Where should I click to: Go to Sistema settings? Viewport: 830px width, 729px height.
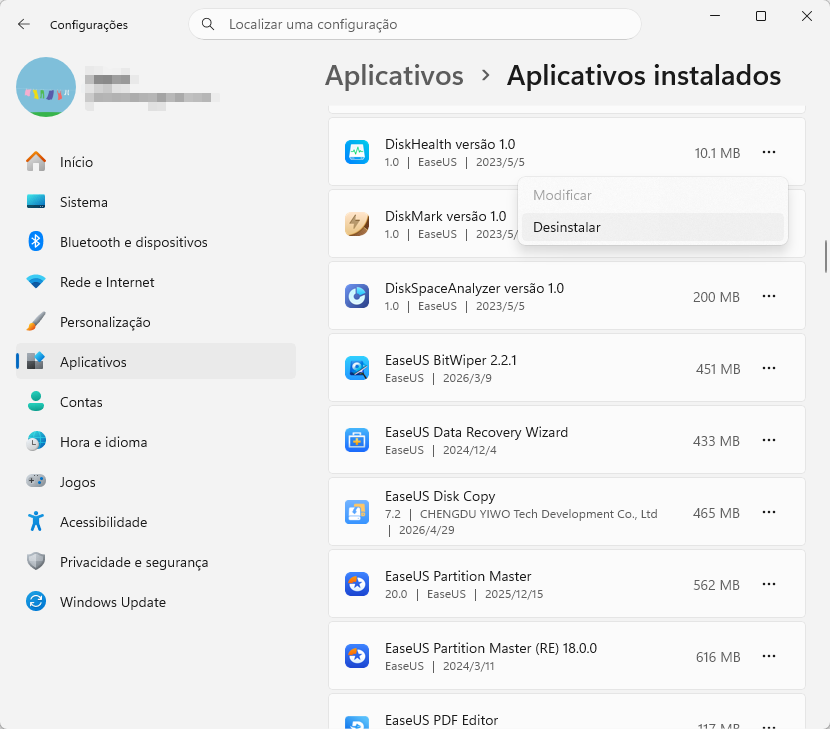[x=156, y=202]
